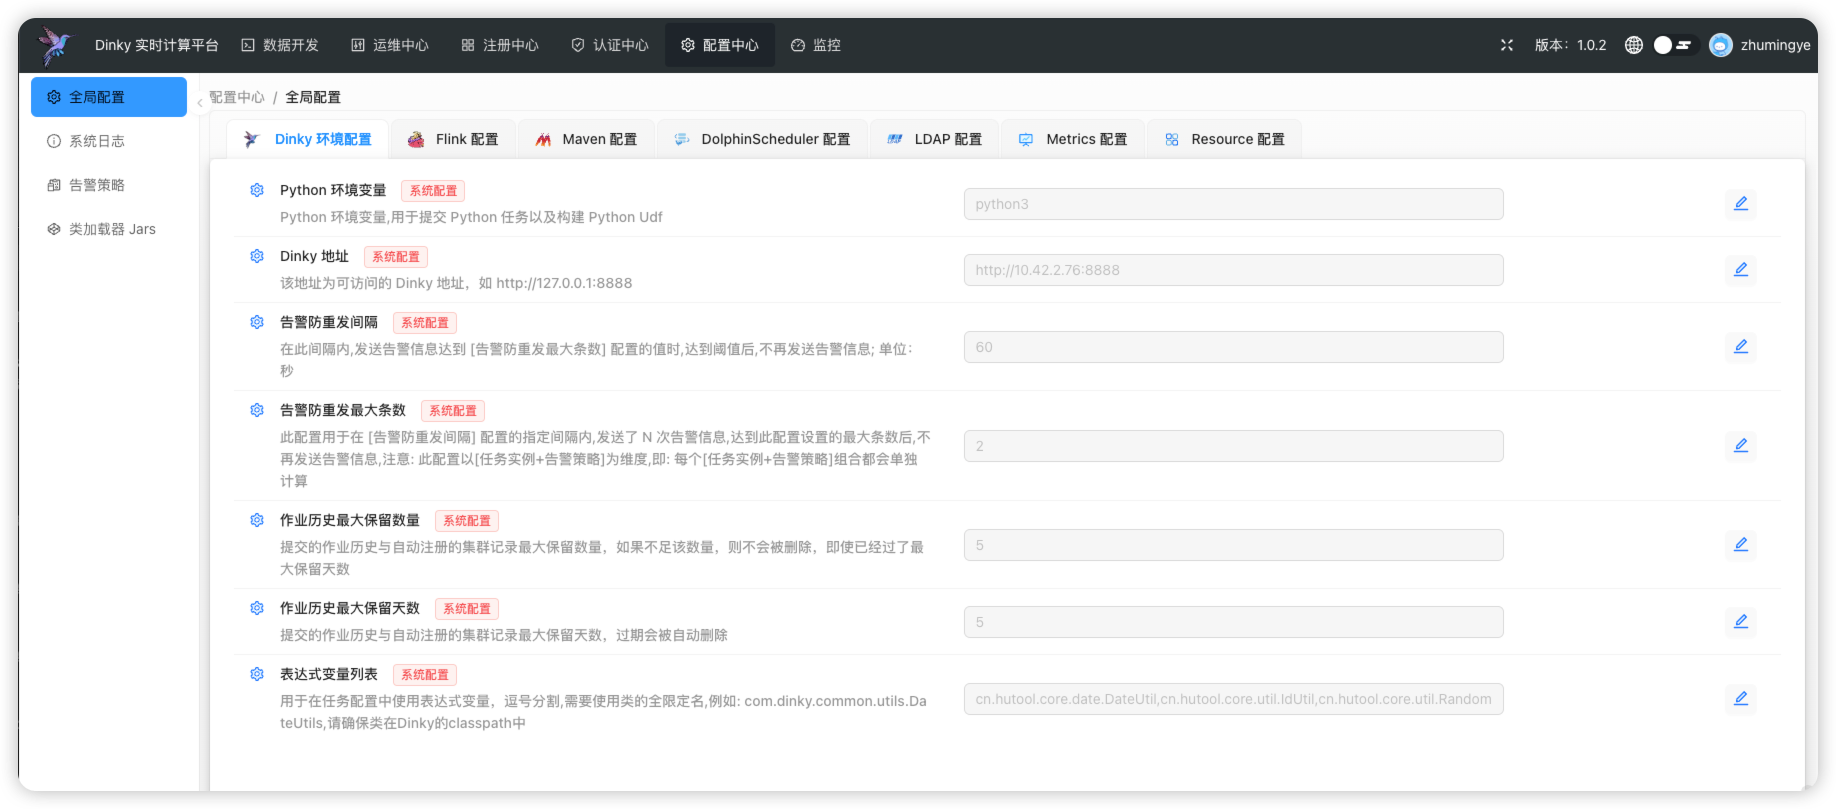
Task: Edit the 表达式变量列表 setting
Action: [1741, 699]
